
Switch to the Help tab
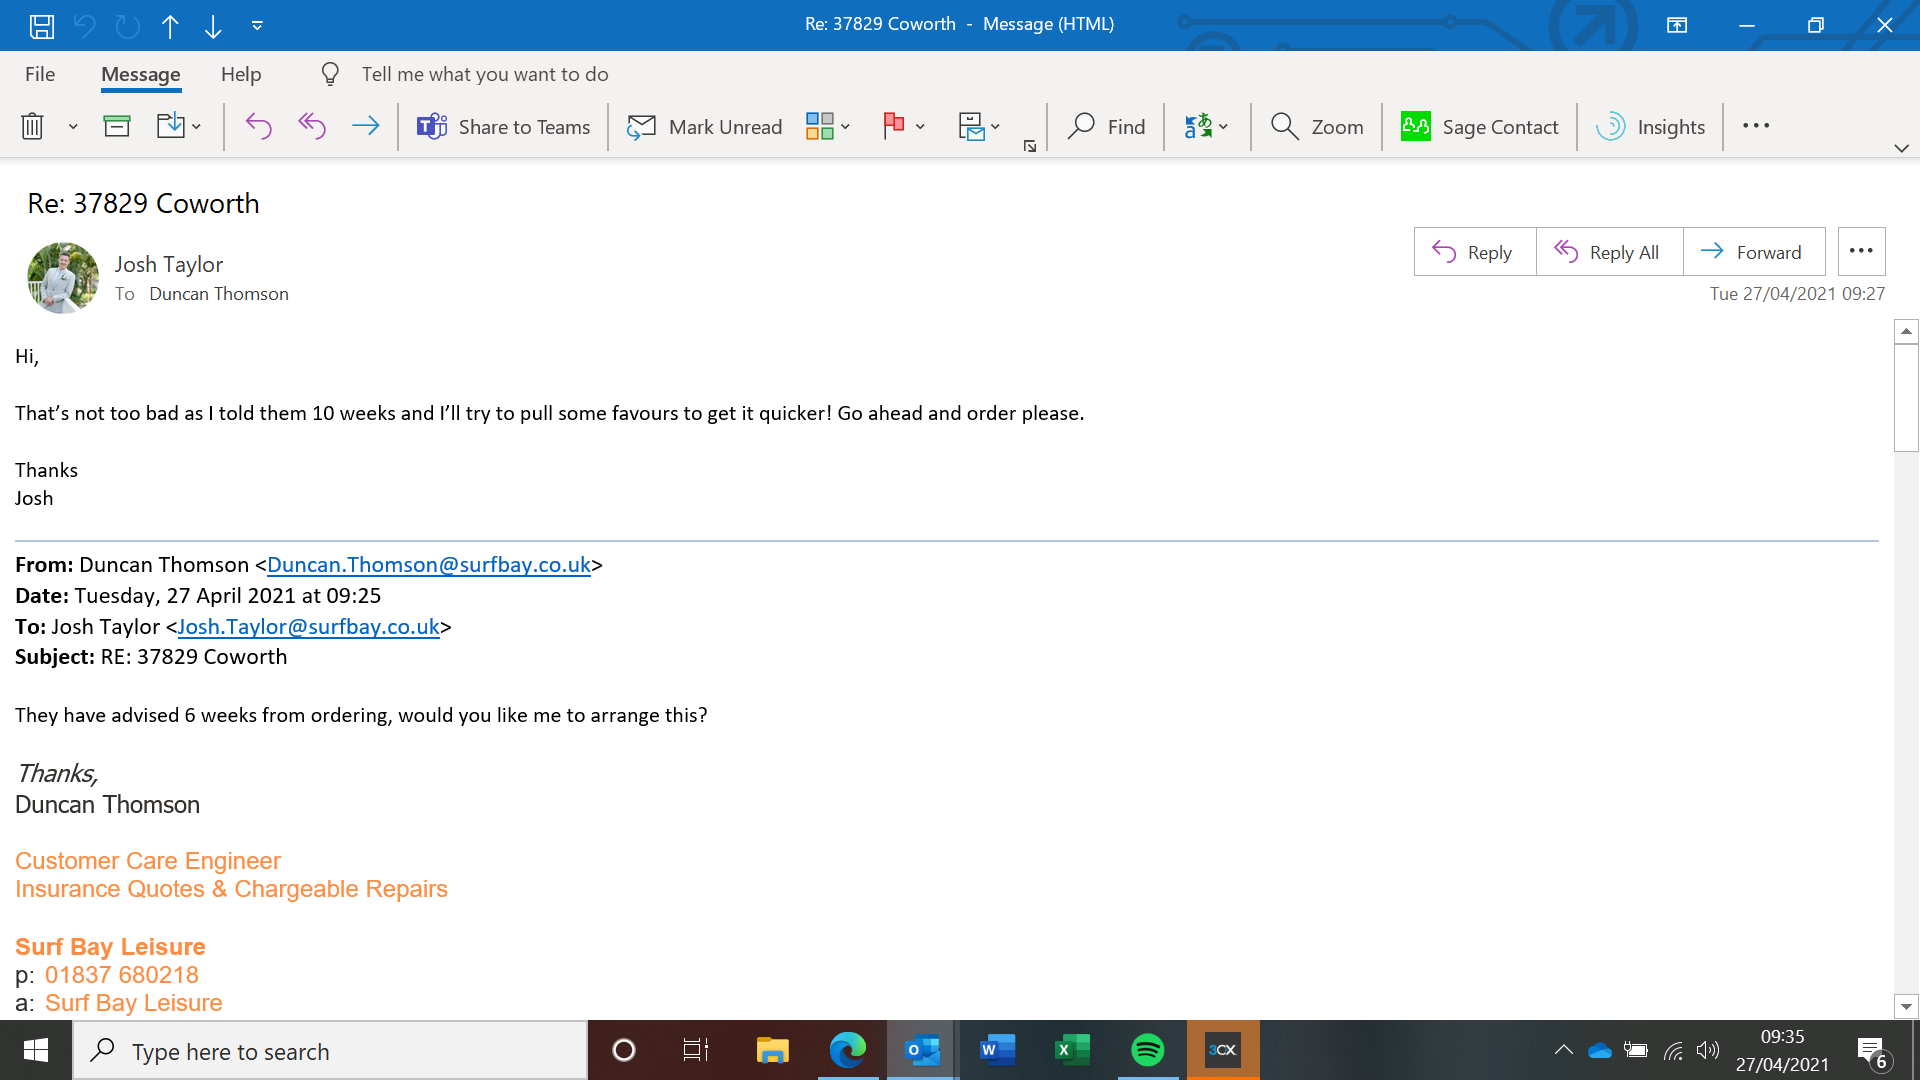pyautogui.click(x=241, y=74)
